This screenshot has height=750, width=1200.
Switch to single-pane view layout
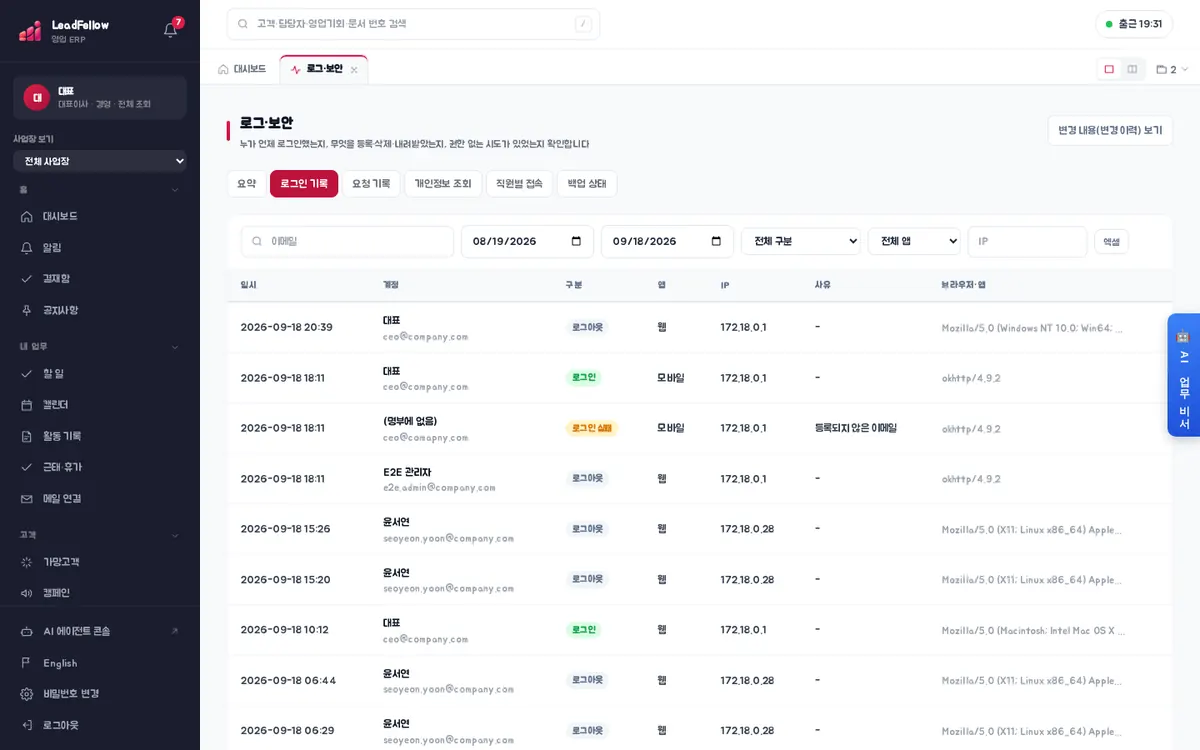(1109, 70)
